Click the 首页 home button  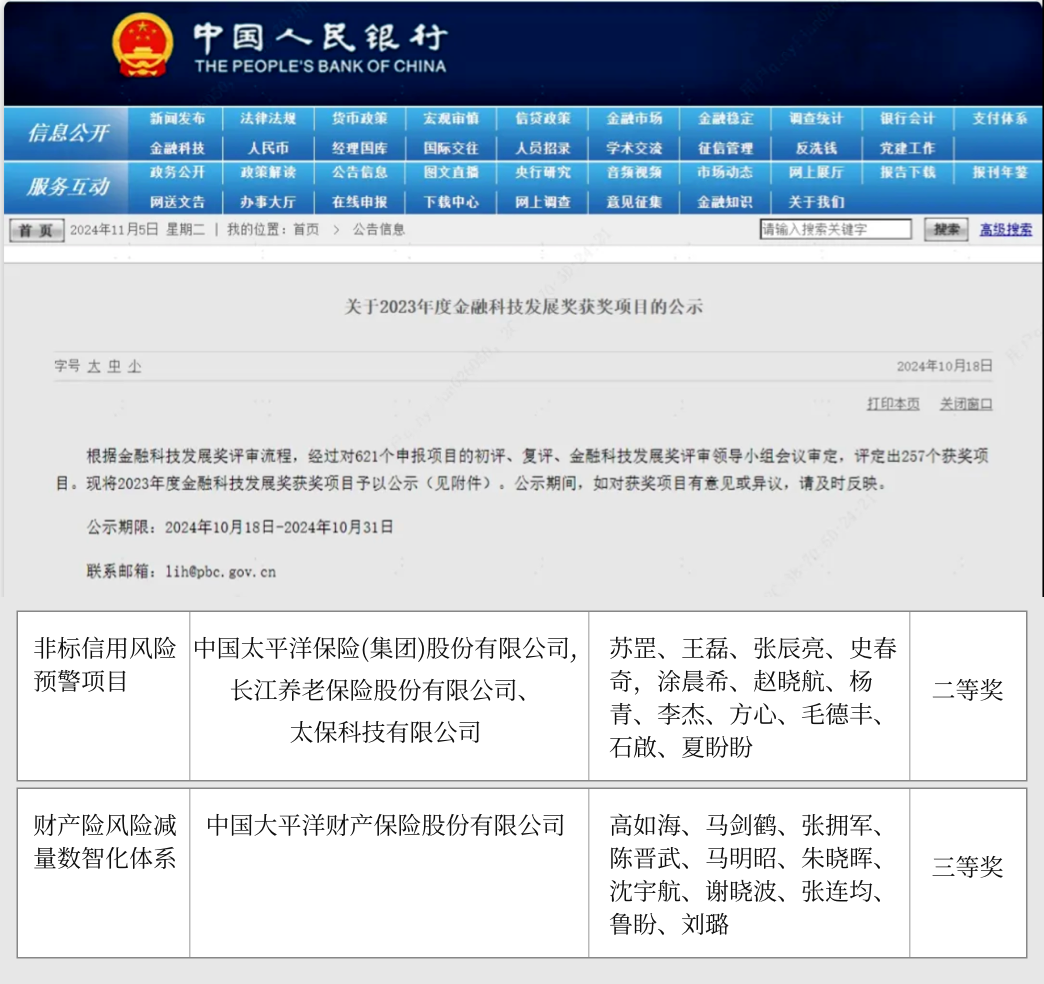tap(34, 229)
